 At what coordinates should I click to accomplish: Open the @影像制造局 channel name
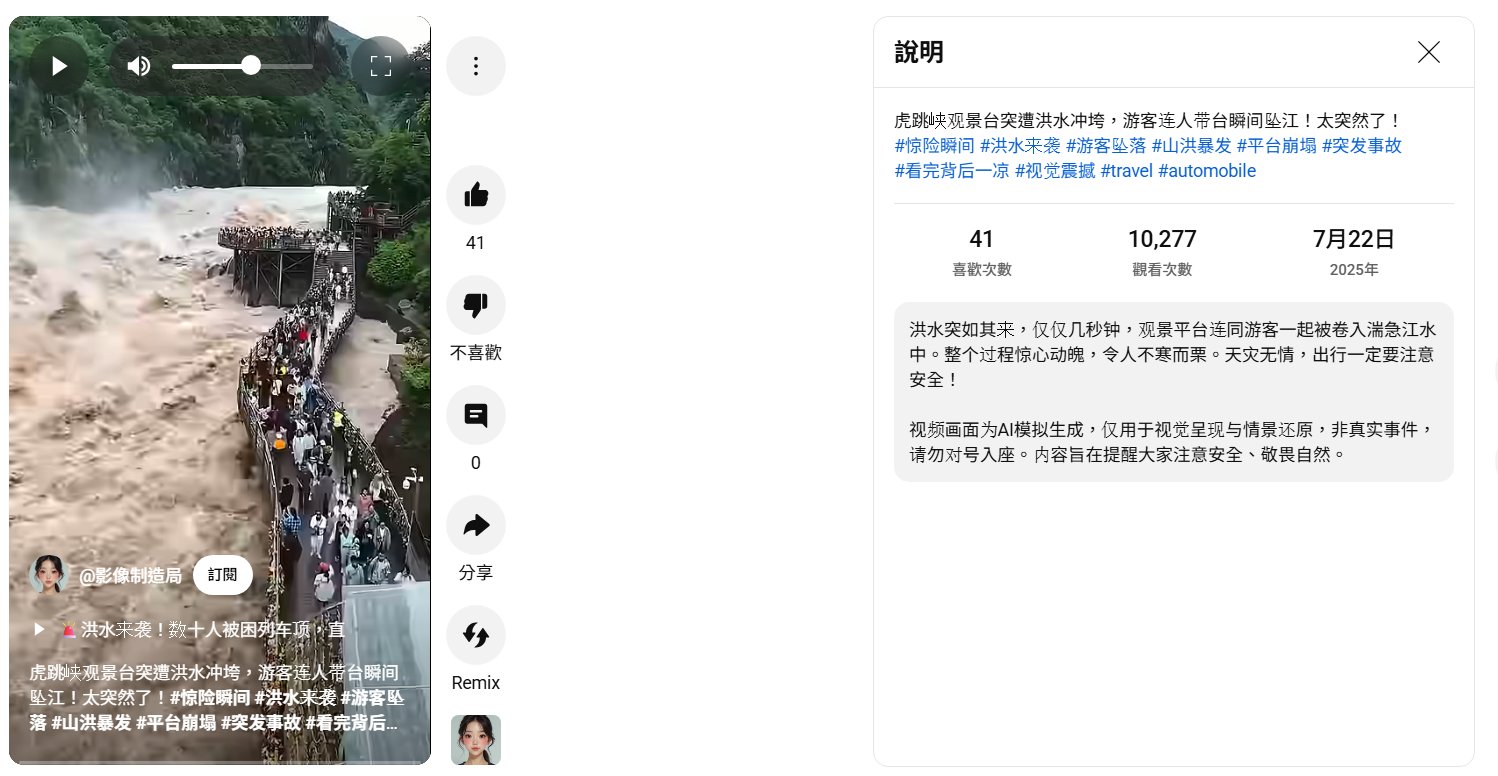(130, 575)
